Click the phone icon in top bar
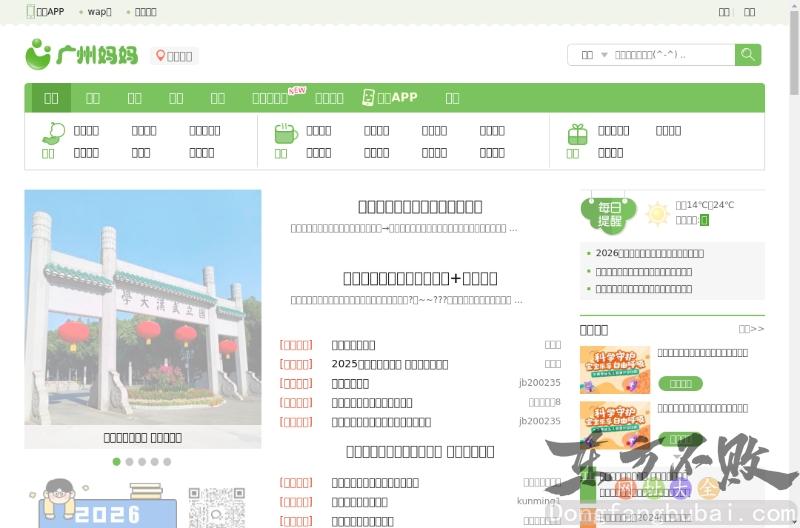Screen dimensions: 800x528 (30, 12)
